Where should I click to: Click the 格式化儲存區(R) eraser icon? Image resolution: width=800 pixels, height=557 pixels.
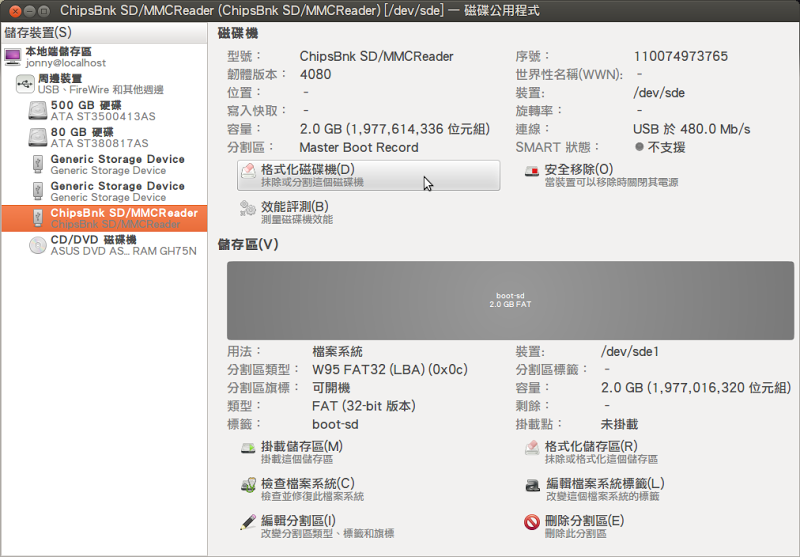532,448
